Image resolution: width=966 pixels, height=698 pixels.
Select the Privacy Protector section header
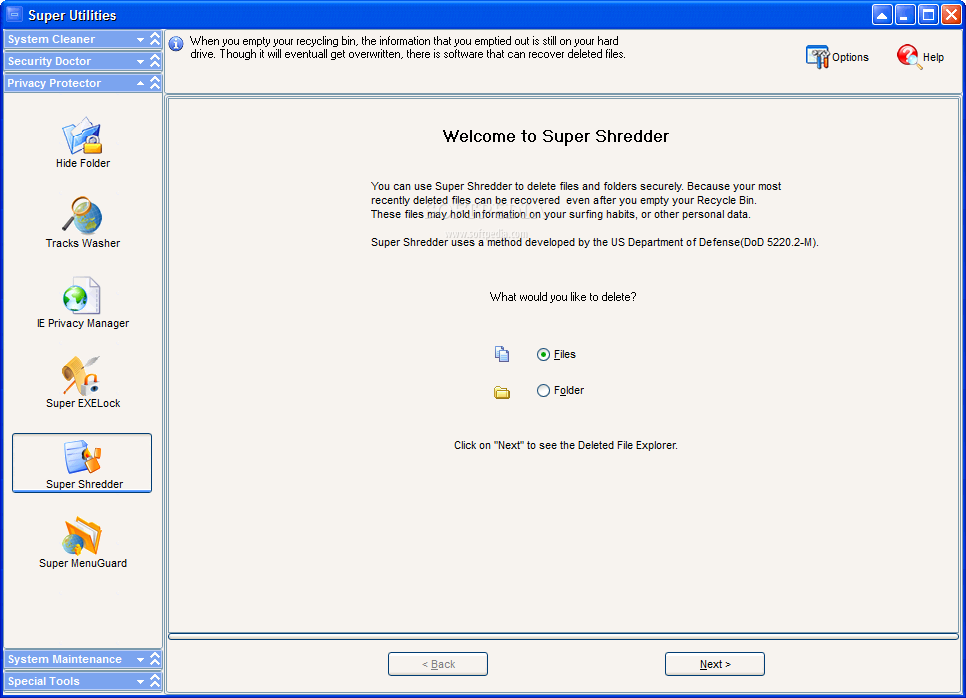(x=83, y=83)
